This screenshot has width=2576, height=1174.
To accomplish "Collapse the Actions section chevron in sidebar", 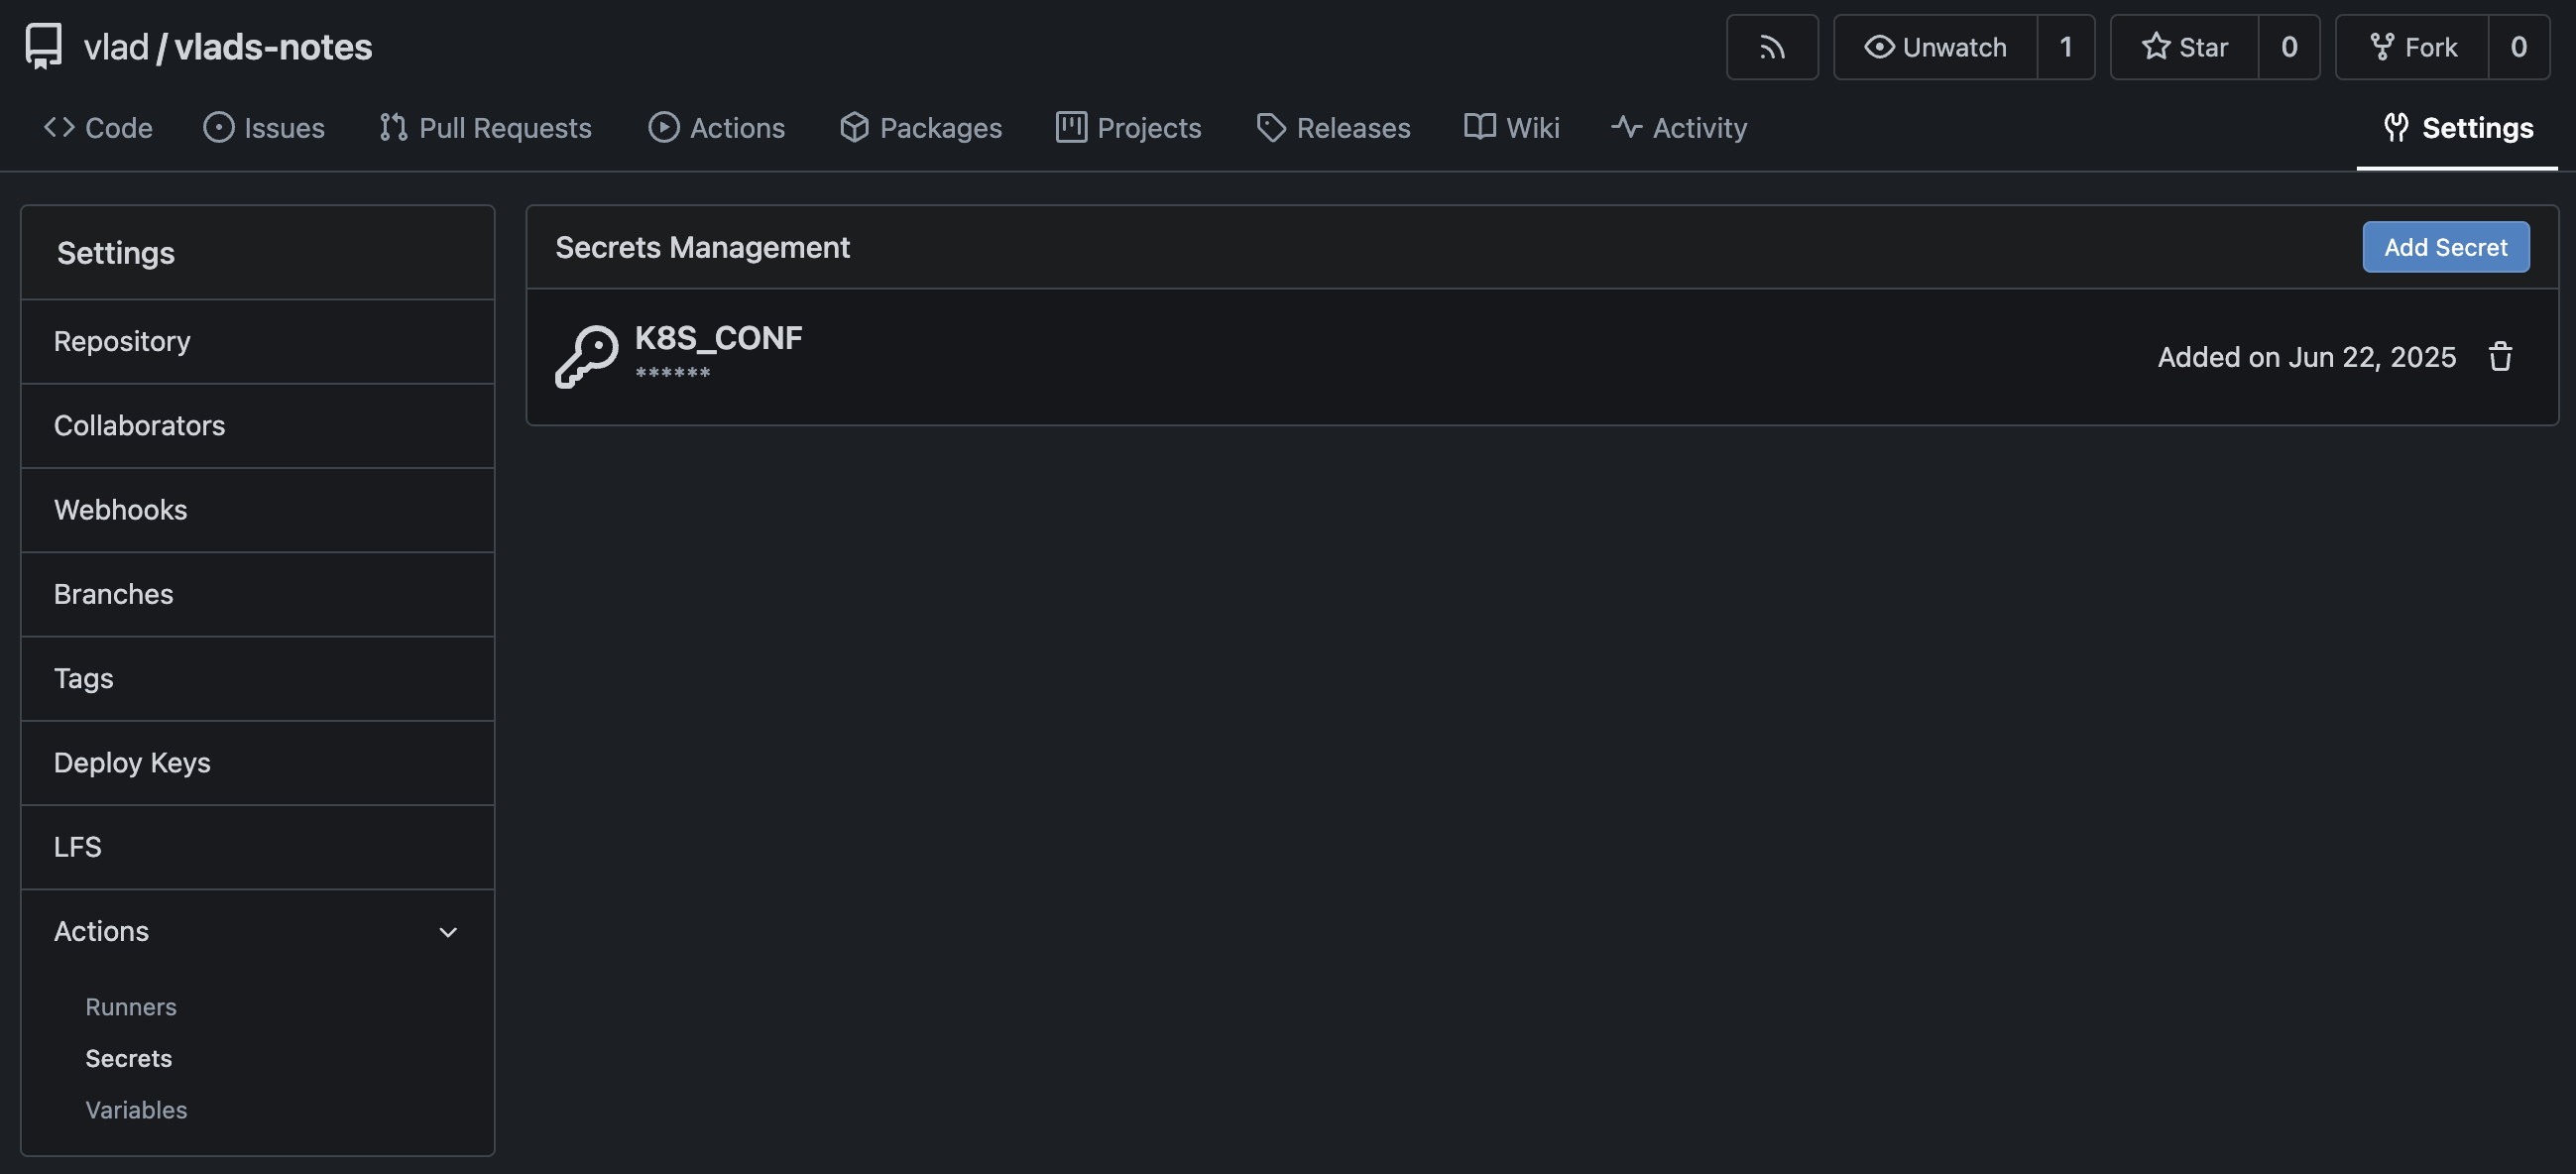I will [448, 932].
